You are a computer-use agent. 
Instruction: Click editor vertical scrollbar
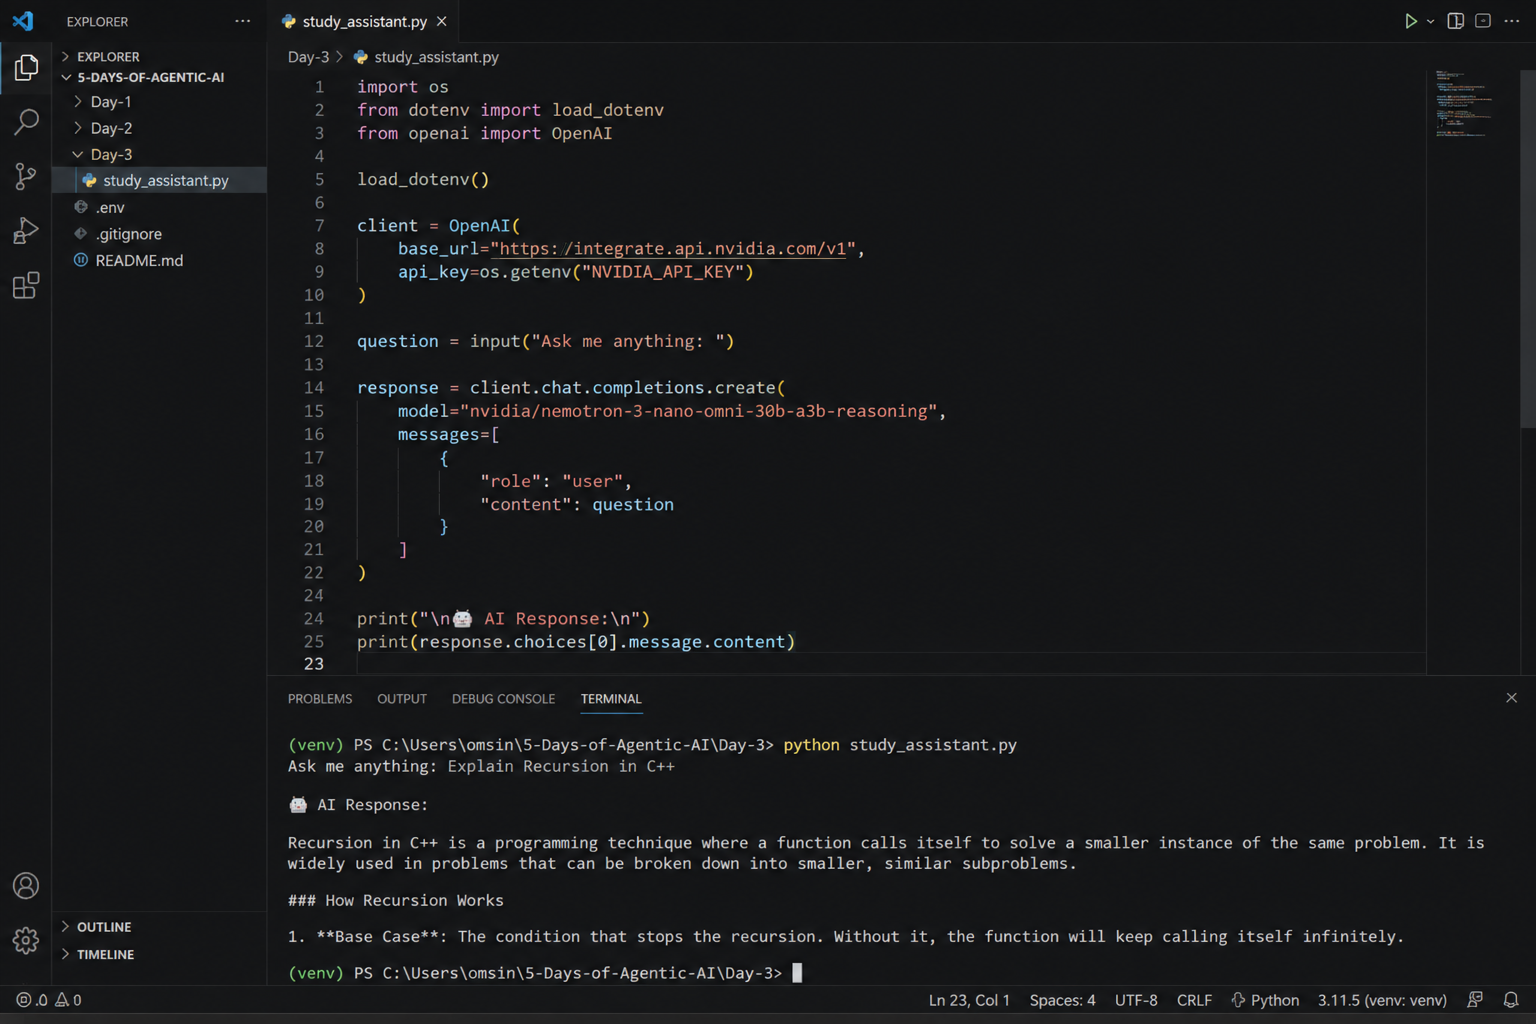point(1527,250)
